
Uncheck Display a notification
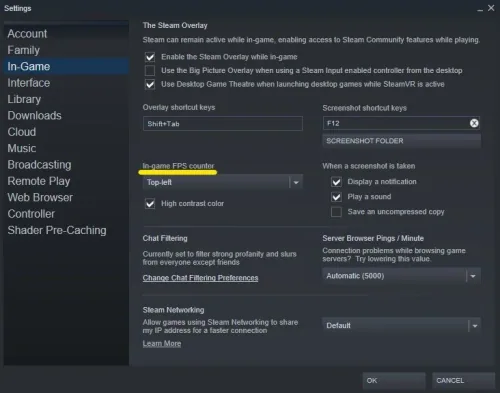[x=336, y=182]
